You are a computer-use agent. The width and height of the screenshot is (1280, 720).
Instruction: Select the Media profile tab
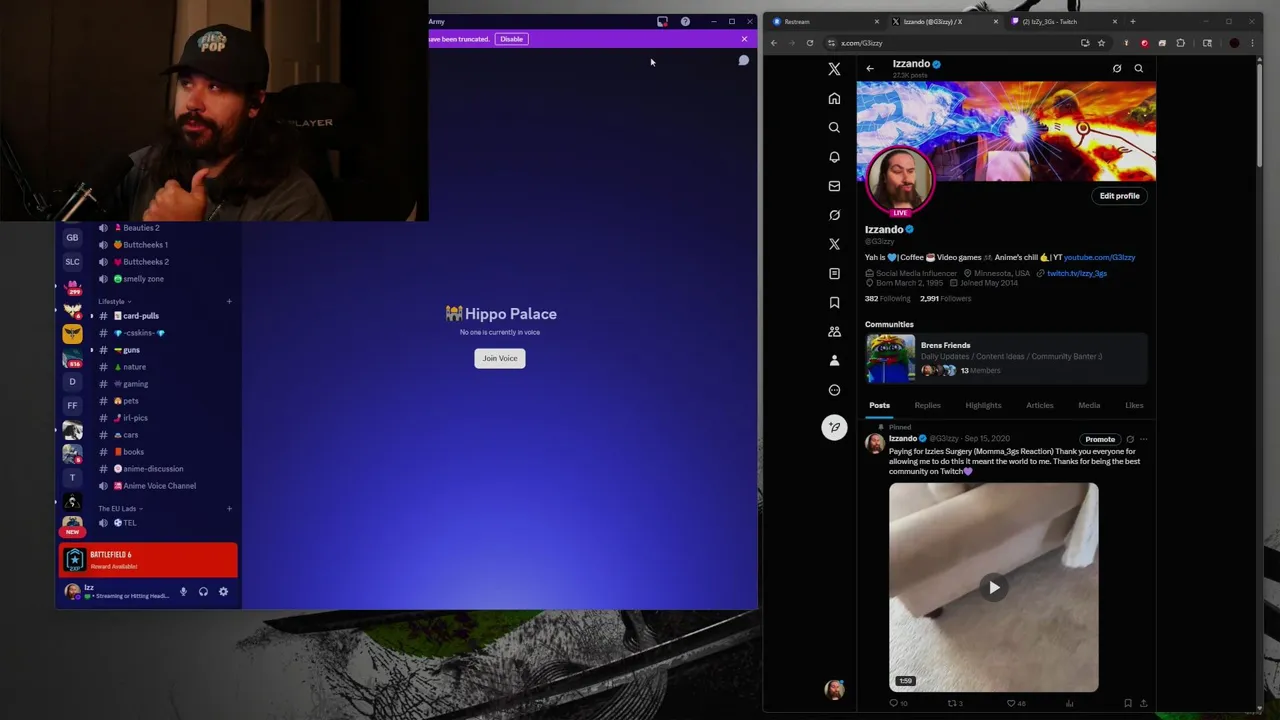(1089, 405)
